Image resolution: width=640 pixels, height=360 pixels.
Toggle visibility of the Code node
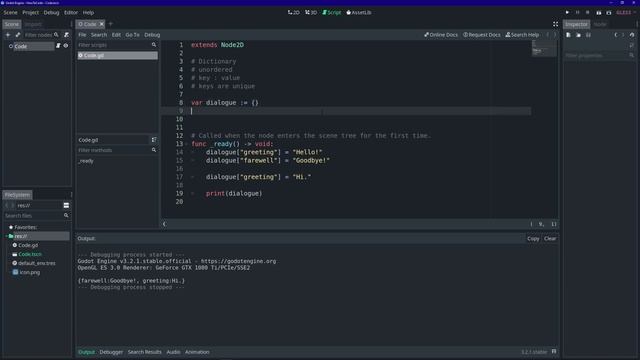point(66,46)
